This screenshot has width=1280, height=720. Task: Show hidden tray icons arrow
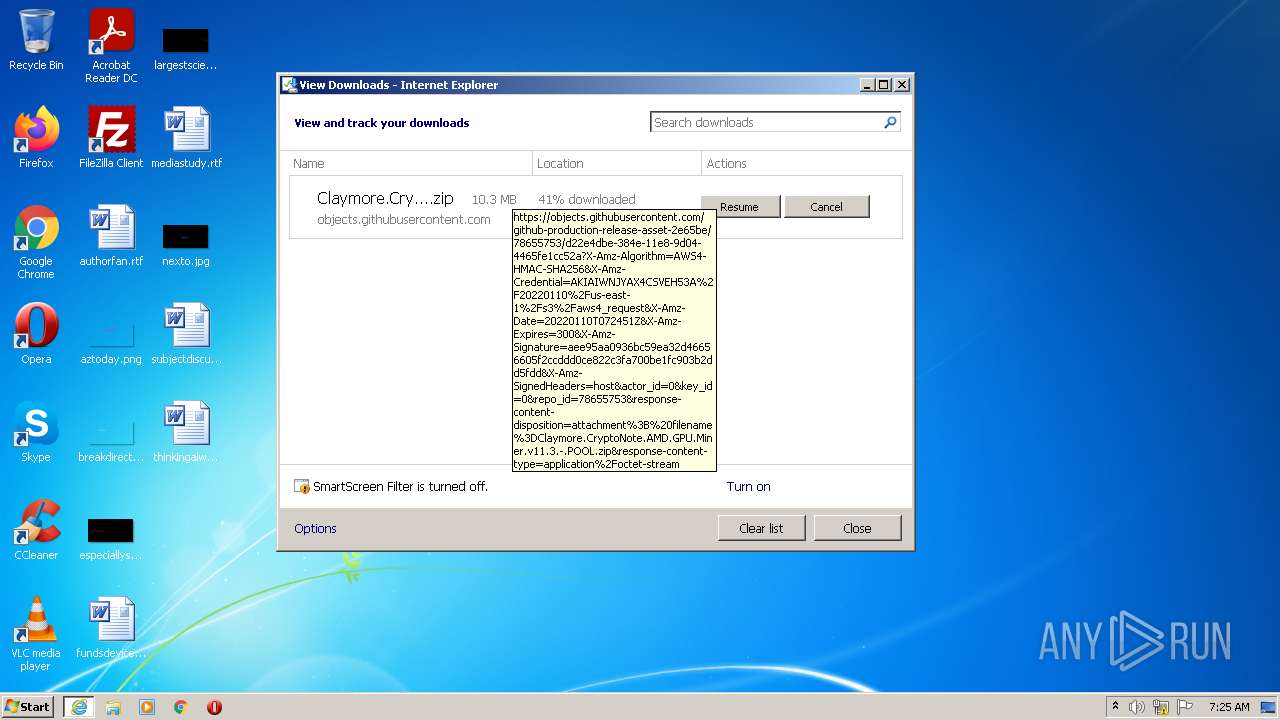point(1115,707)
